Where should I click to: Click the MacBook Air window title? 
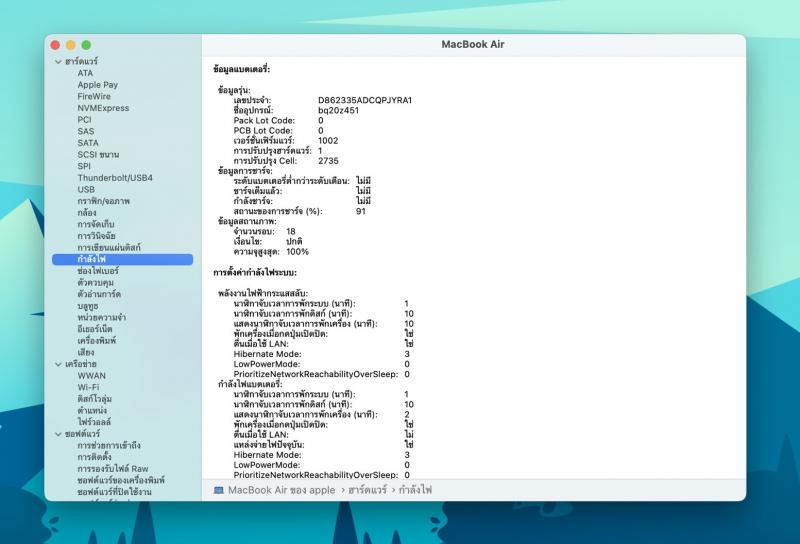(473, 44)
